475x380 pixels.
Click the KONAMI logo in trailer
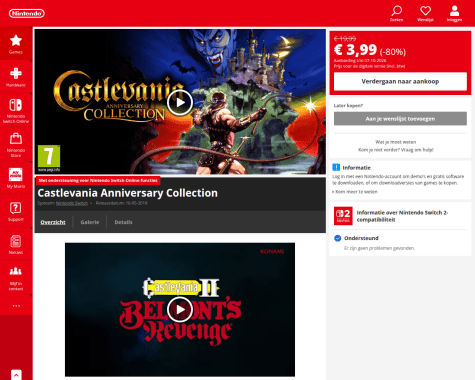click(x=272, y=251)
